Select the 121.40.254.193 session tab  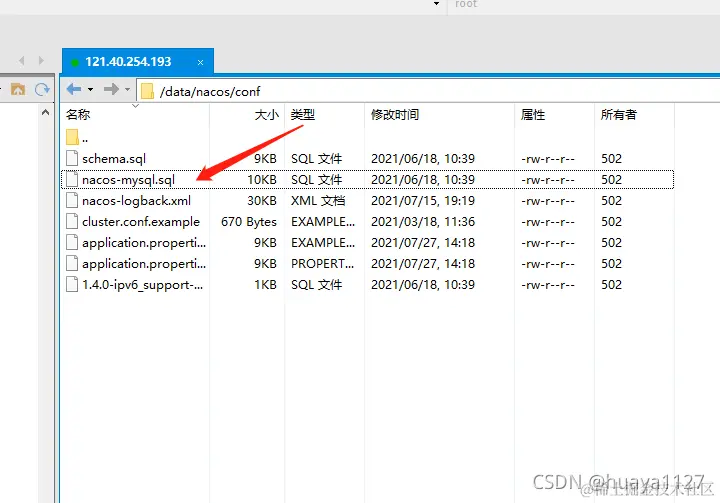pos(138,62)
